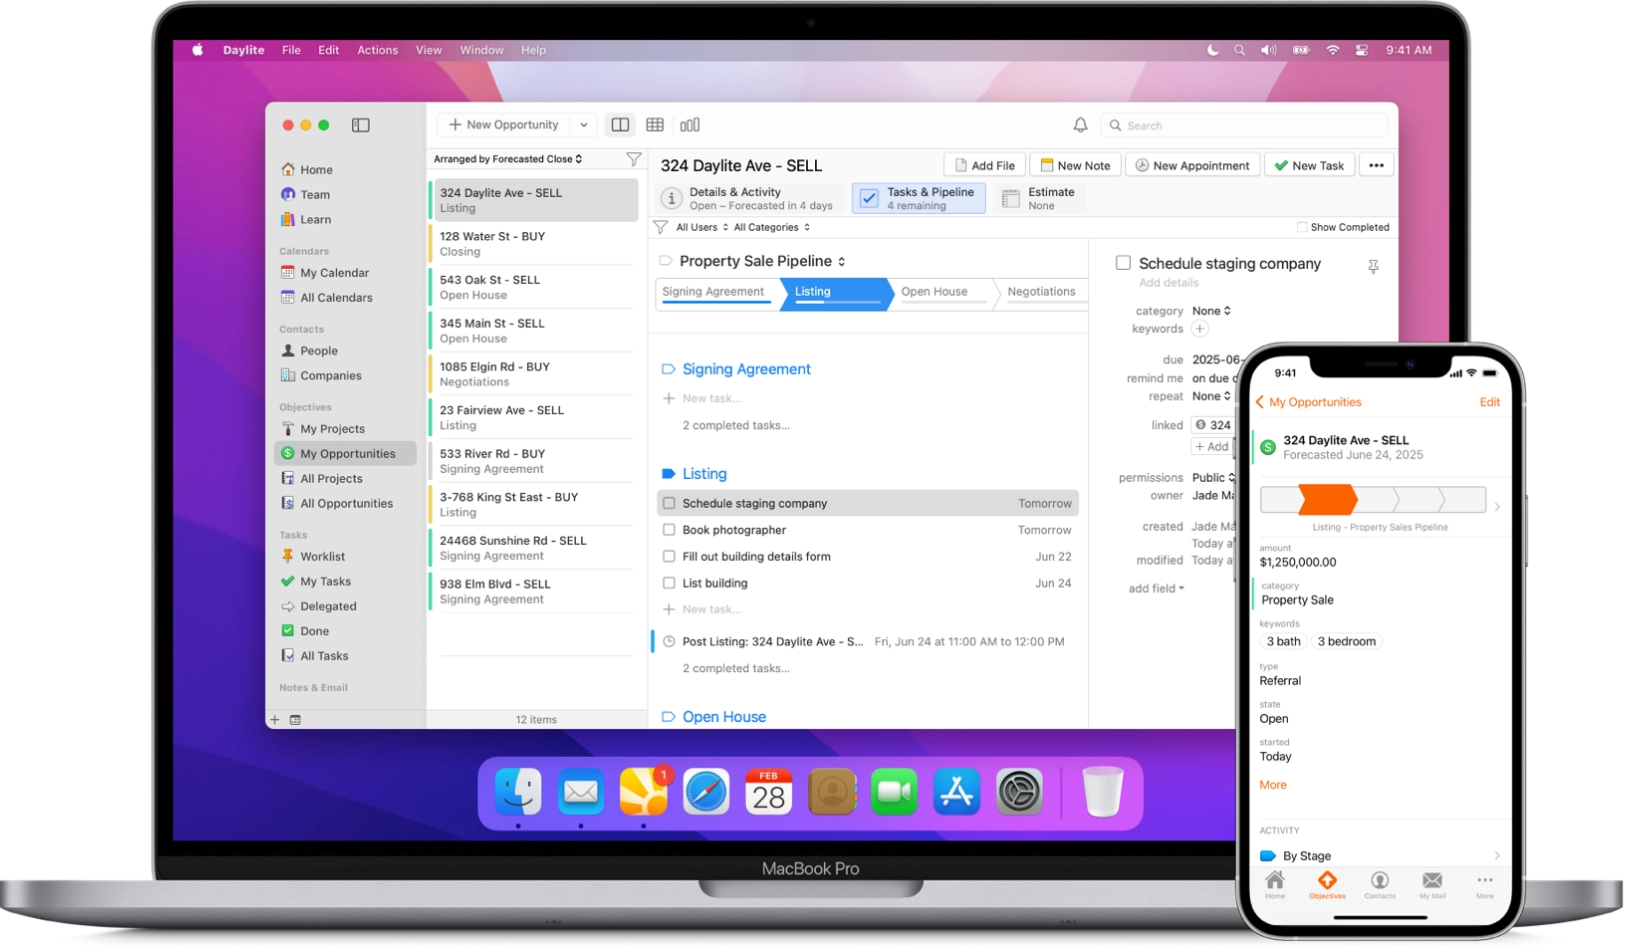The height and width of the screenshot is (950, 1640).
Task: Enable Show Completed checkbox
Action: tap(1302, 227)
